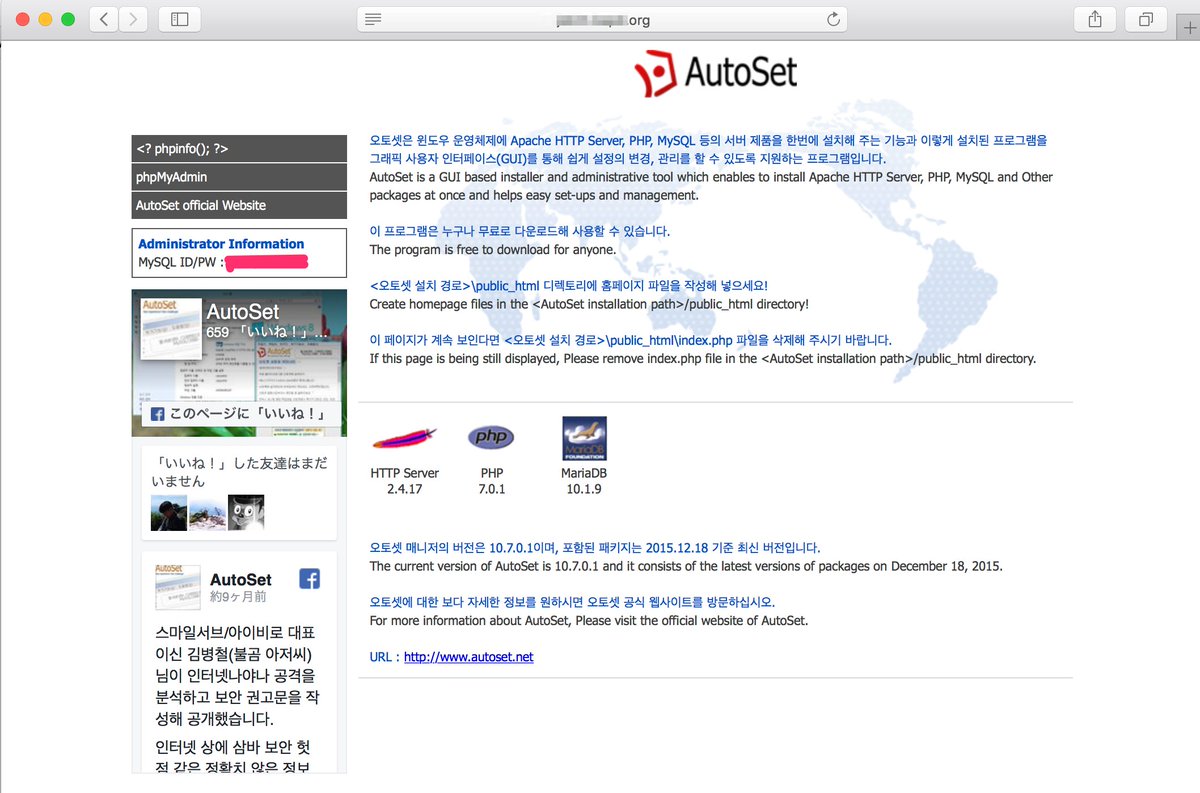Viewport: 1200px width, 793px height.
Task: Open the Share menu in Safari toolbar
Action: [1094, 18]
